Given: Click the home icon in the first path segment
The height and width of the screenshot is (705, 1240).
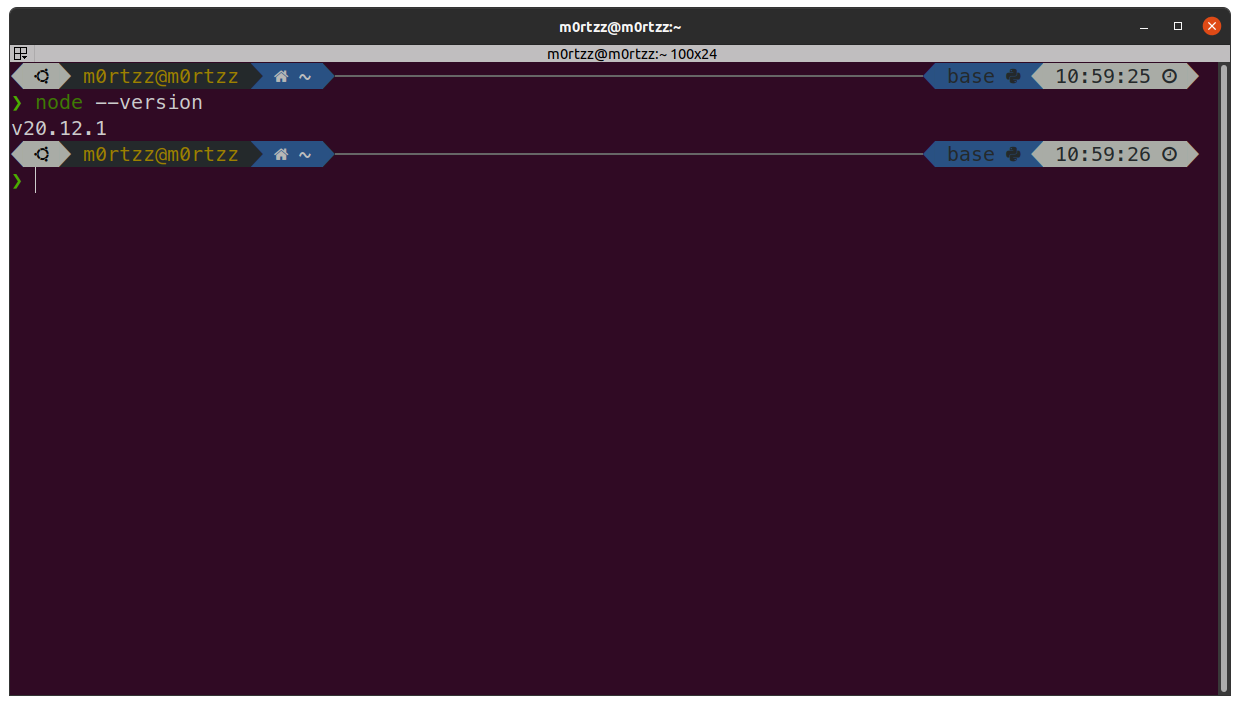Looking at the screenshot, I should pos(281,75).
